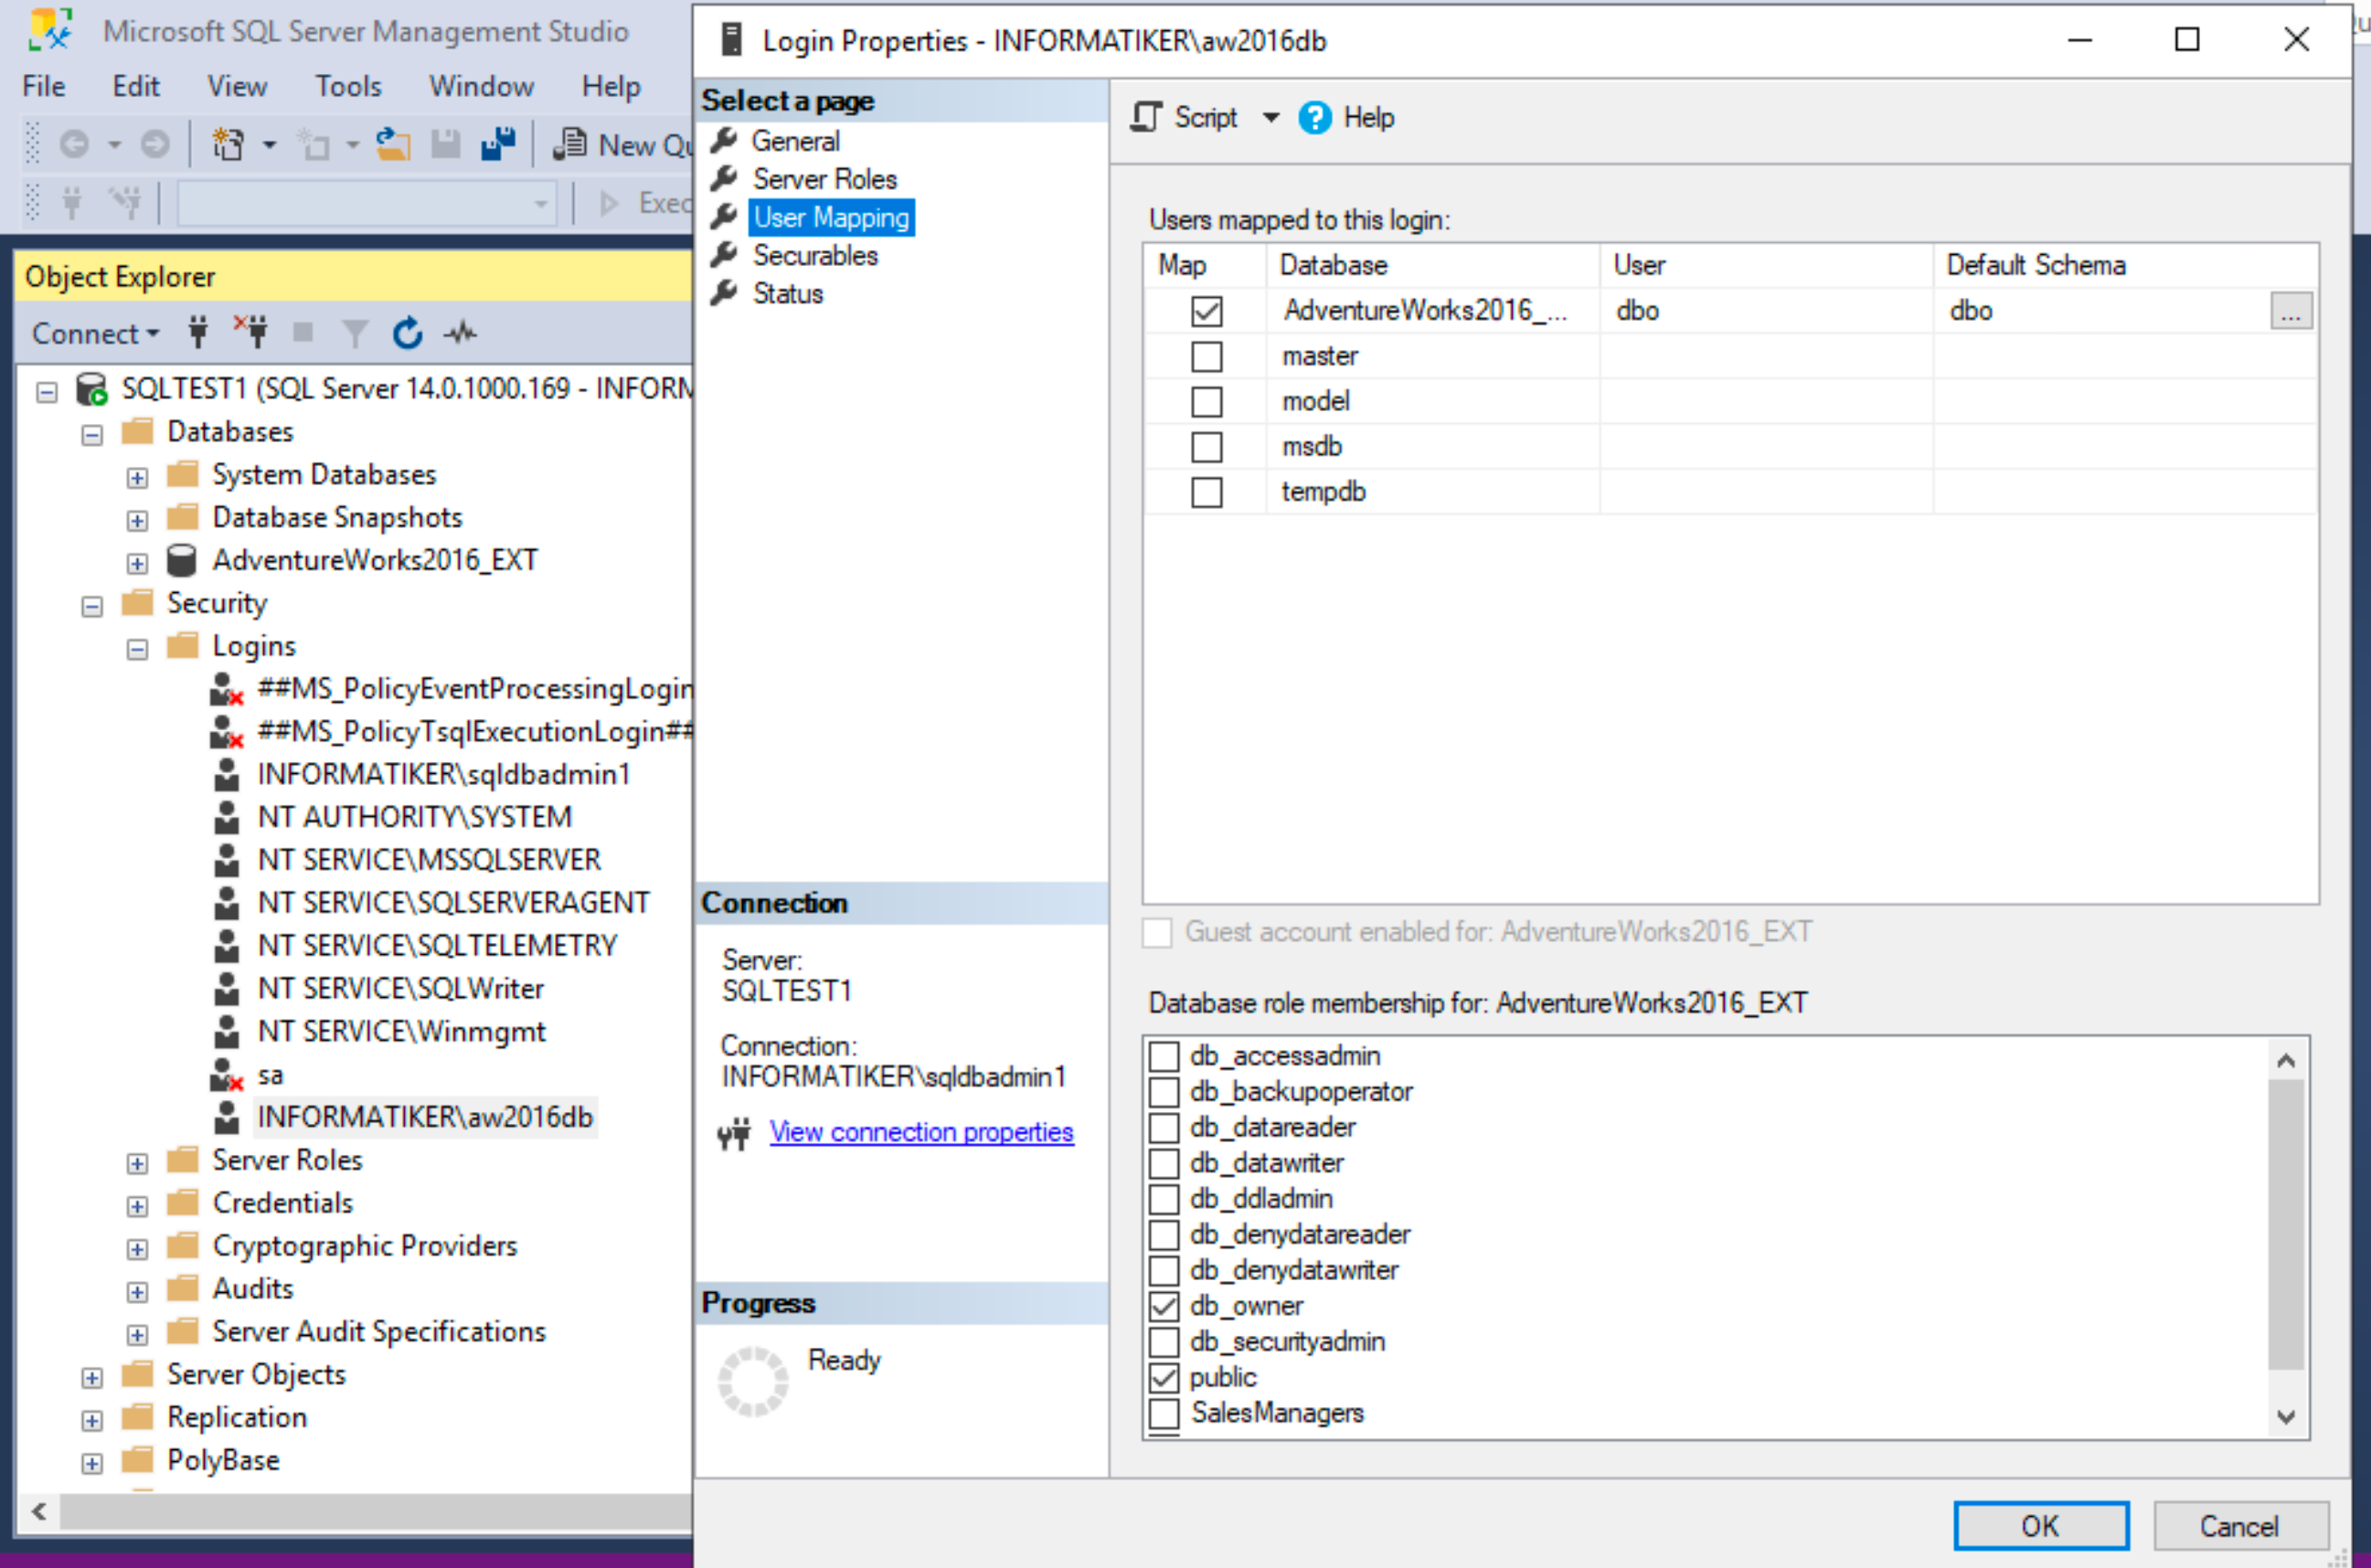Click the Navigate Backward arrow icon
This screenshot has width=2371, height=1568.
[x=74, y=145]
